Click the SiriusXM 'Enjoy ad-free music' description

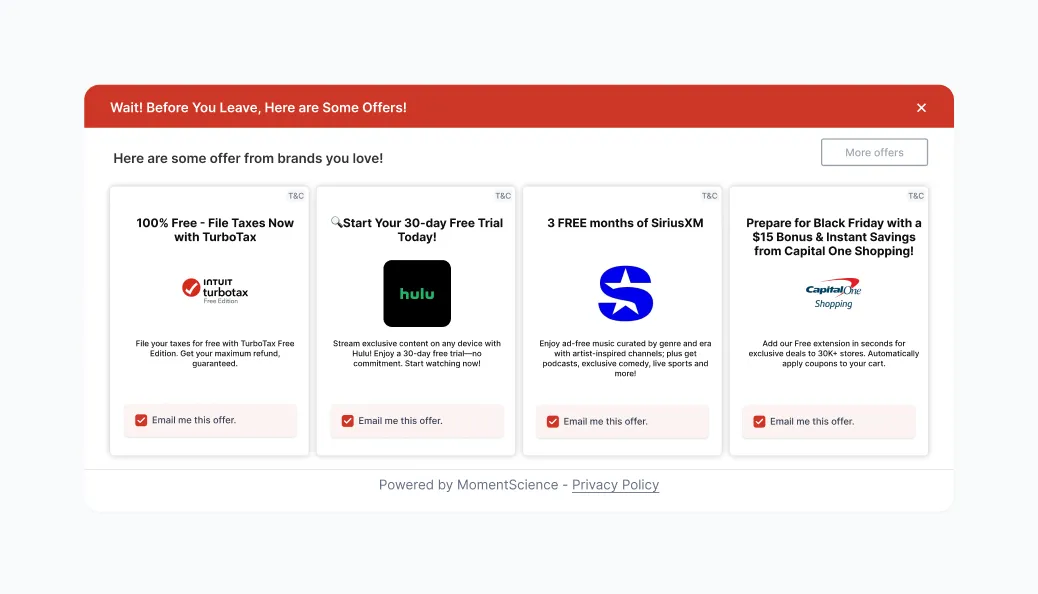click(625, 358)
